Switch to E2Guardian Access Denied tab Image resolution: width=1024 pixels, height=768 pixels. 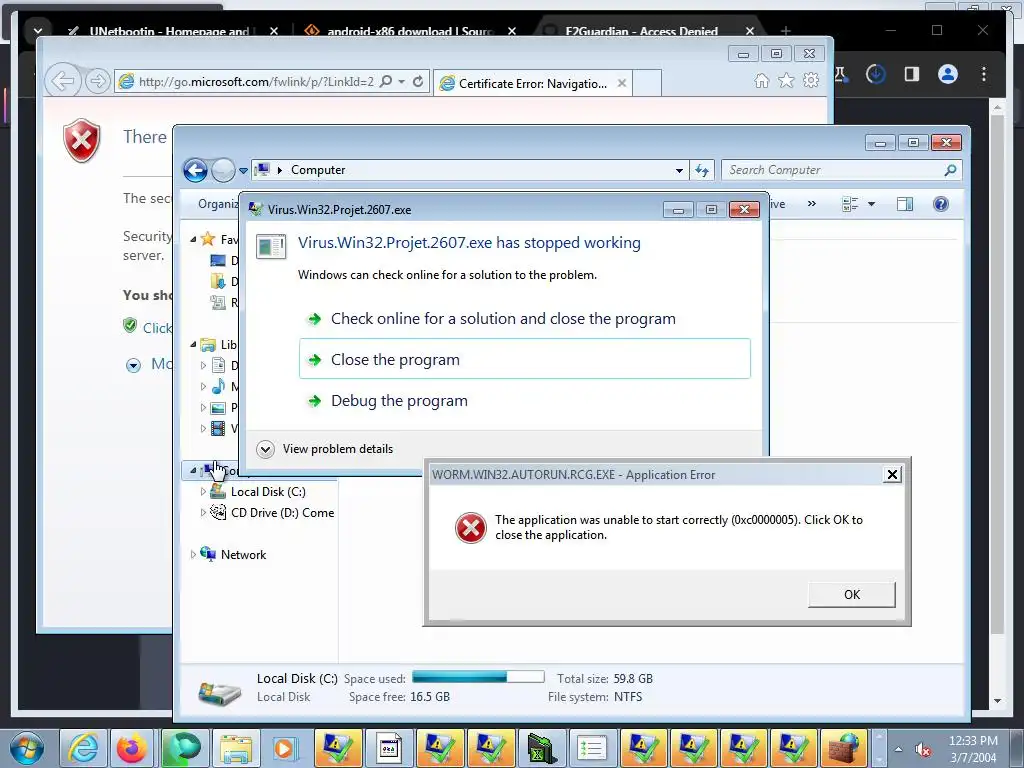pos(641,31)
